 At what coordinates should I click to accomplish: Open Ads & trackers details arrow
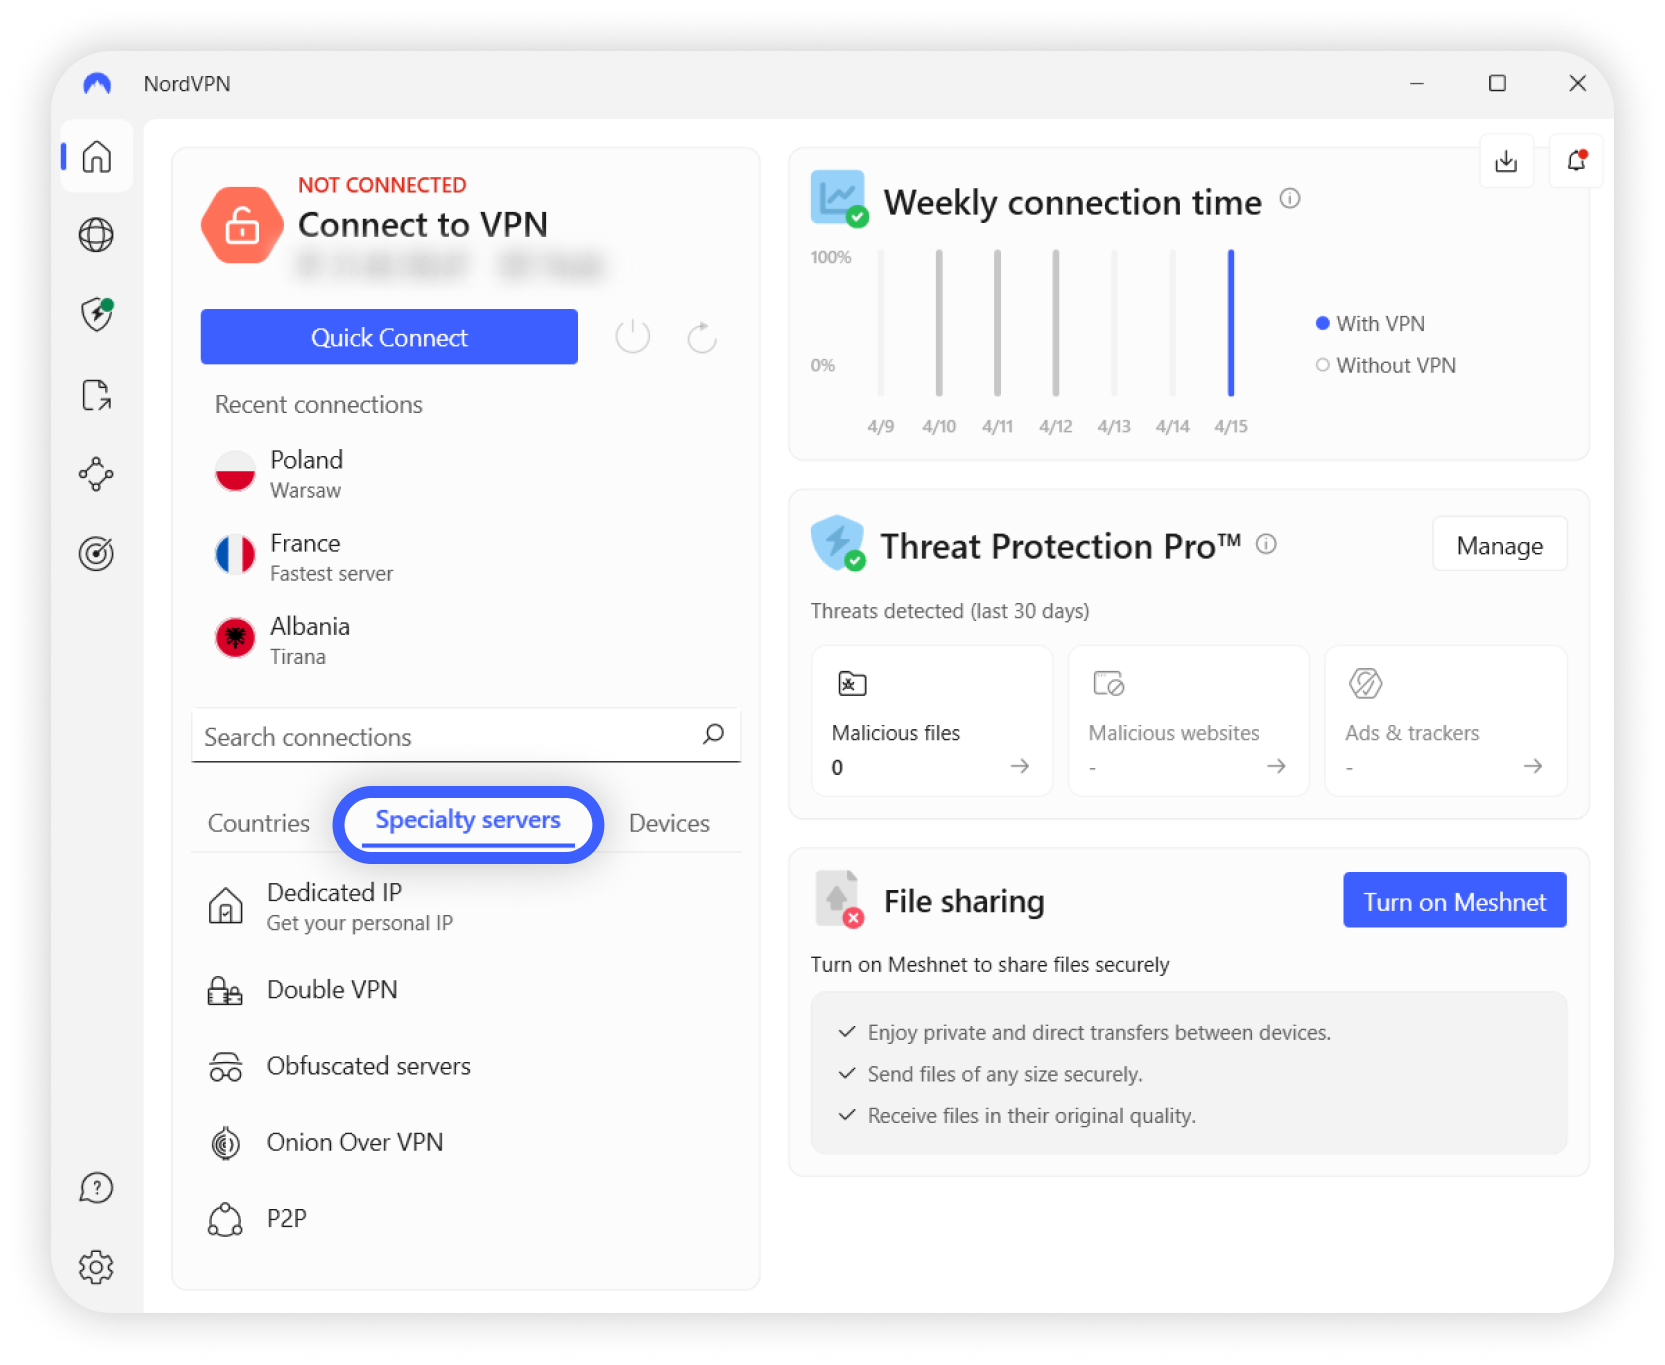1532,766
